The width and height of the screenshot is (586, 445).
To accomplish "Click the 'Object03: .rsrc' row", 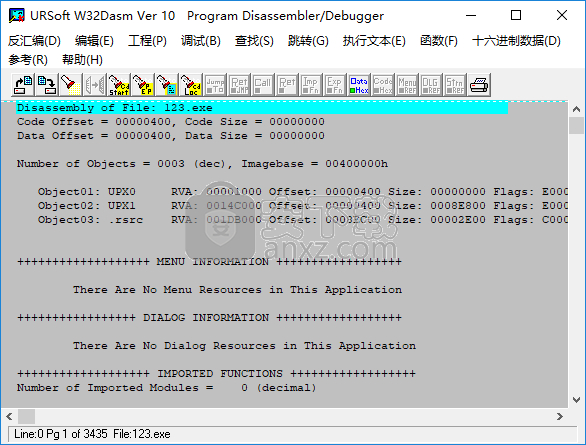I will coord(303,220).
